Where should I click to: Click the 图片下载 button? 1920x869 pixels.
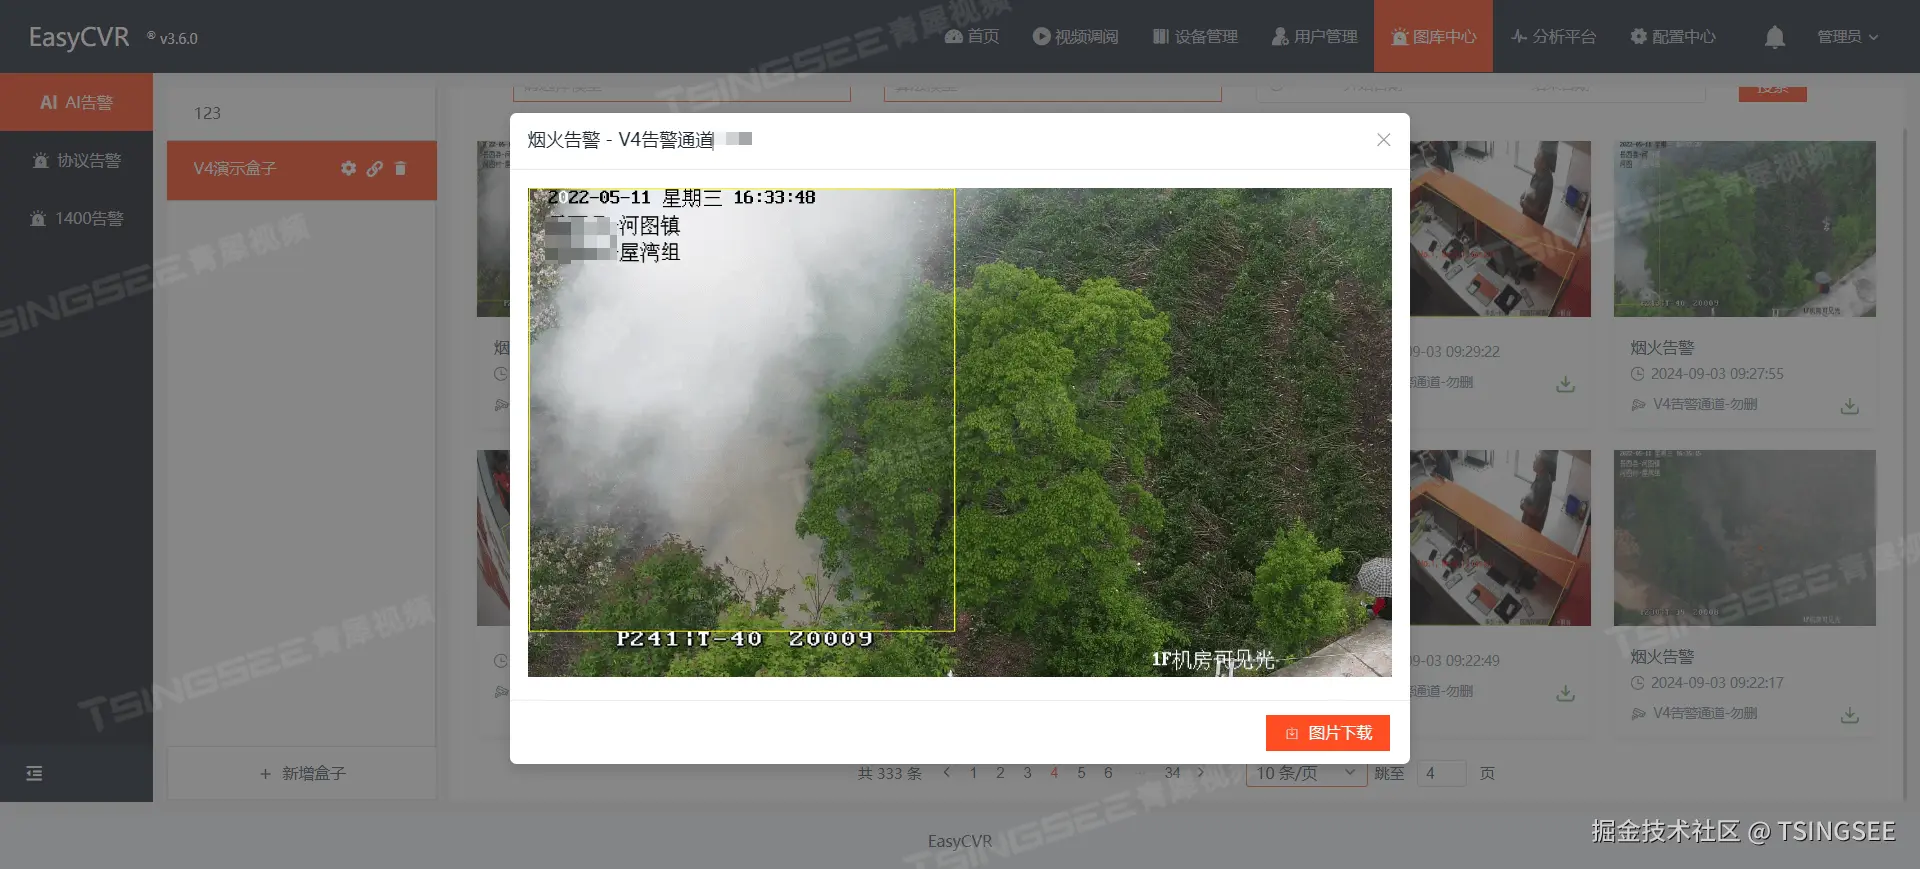tap(1327, 733)
